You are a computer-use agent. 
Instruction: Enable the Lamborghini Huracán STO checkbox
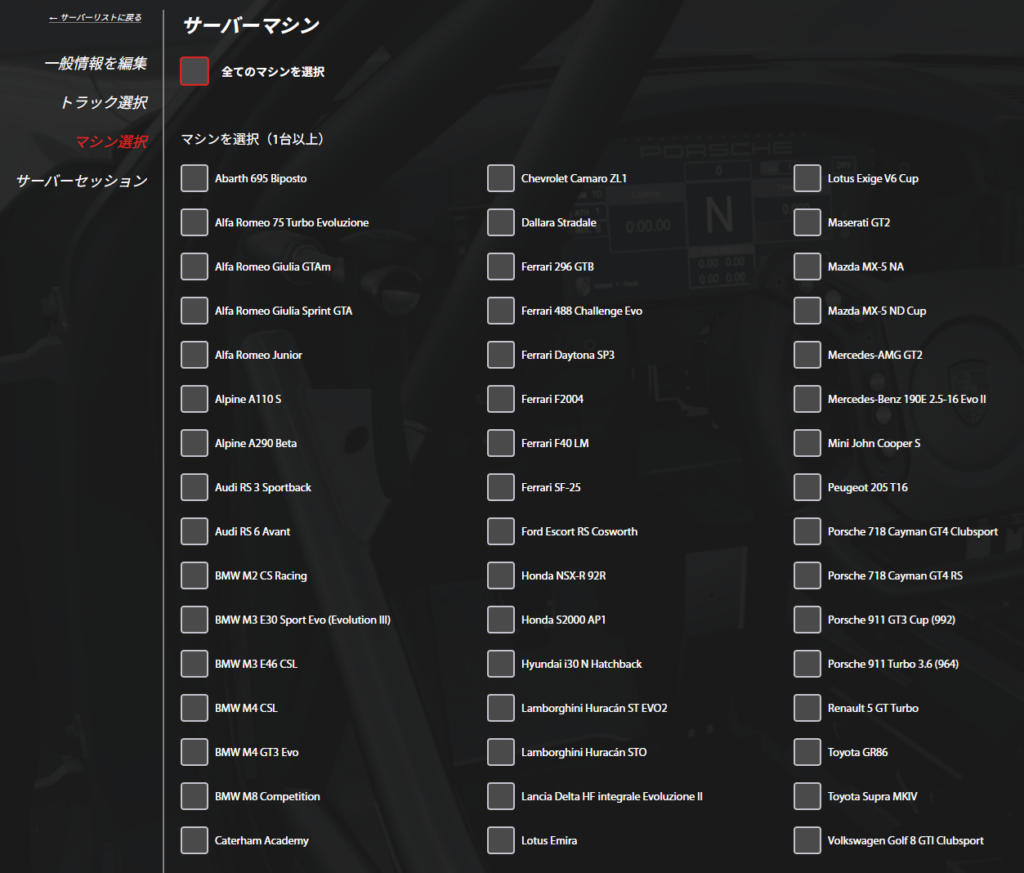pyautogui.click(x=501, y=752)
